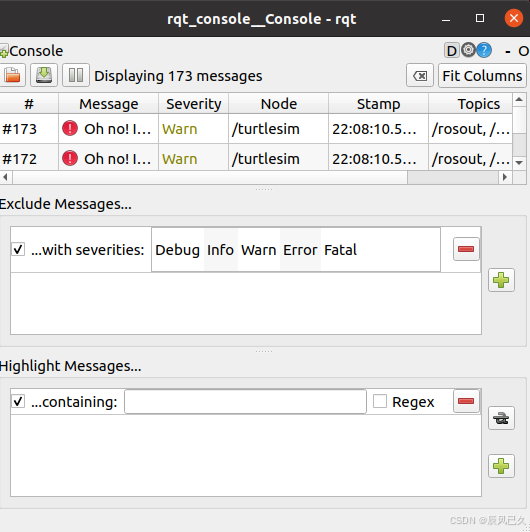
Task: Toggle the '...containing' highlight filter checkbox
Action: click(x=18, y=402)
